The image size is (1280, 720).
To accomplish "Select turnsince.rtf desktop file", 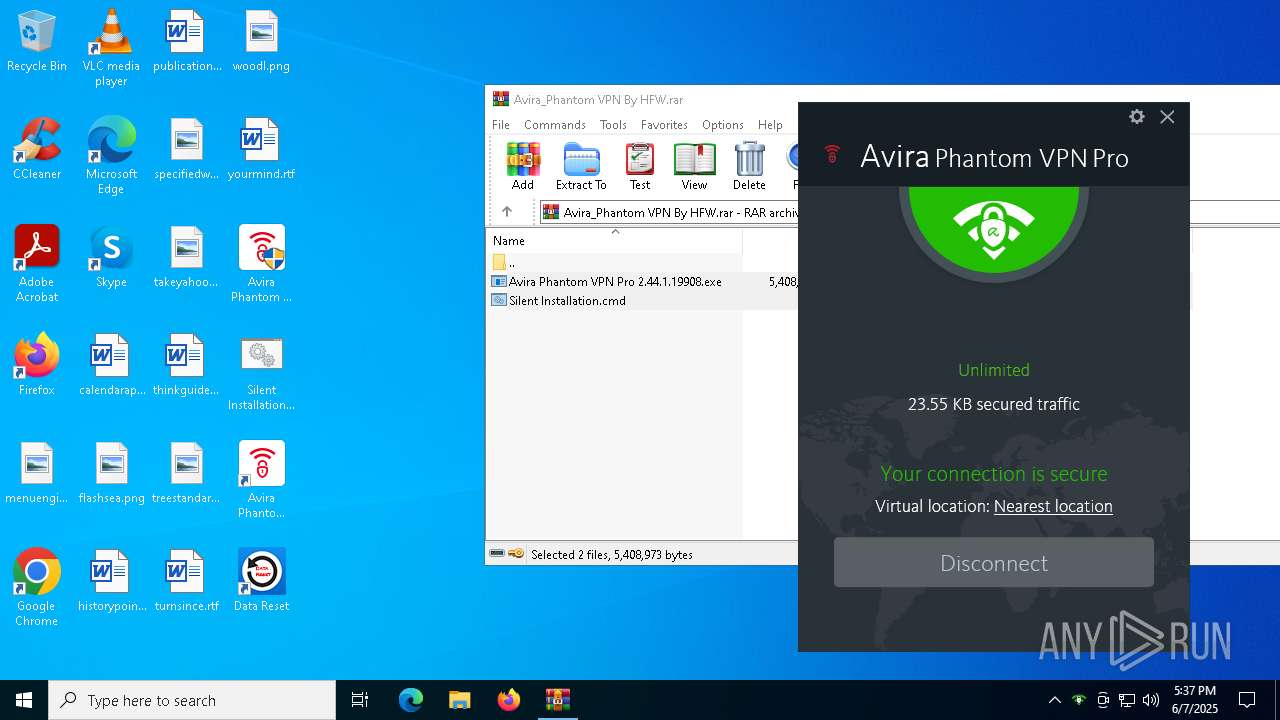I will [186, 581].
